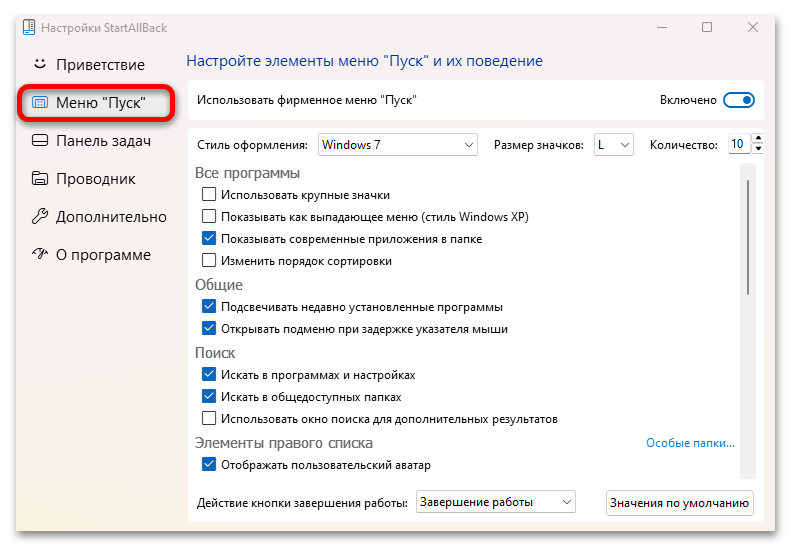Disable Открывать подменю при задержке указателя
791x547 pixels.
click(209, 329)
